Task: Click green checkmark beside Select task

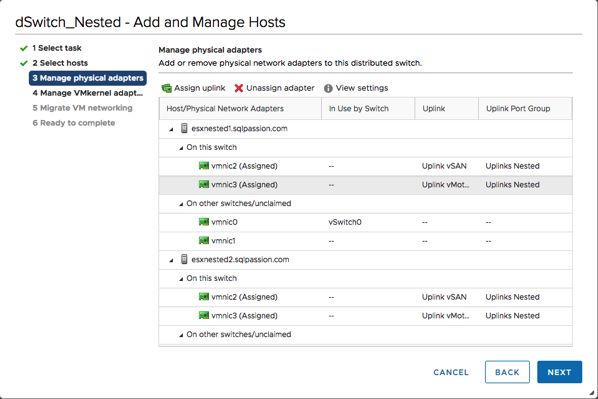Action: click(x=24, y=48)
